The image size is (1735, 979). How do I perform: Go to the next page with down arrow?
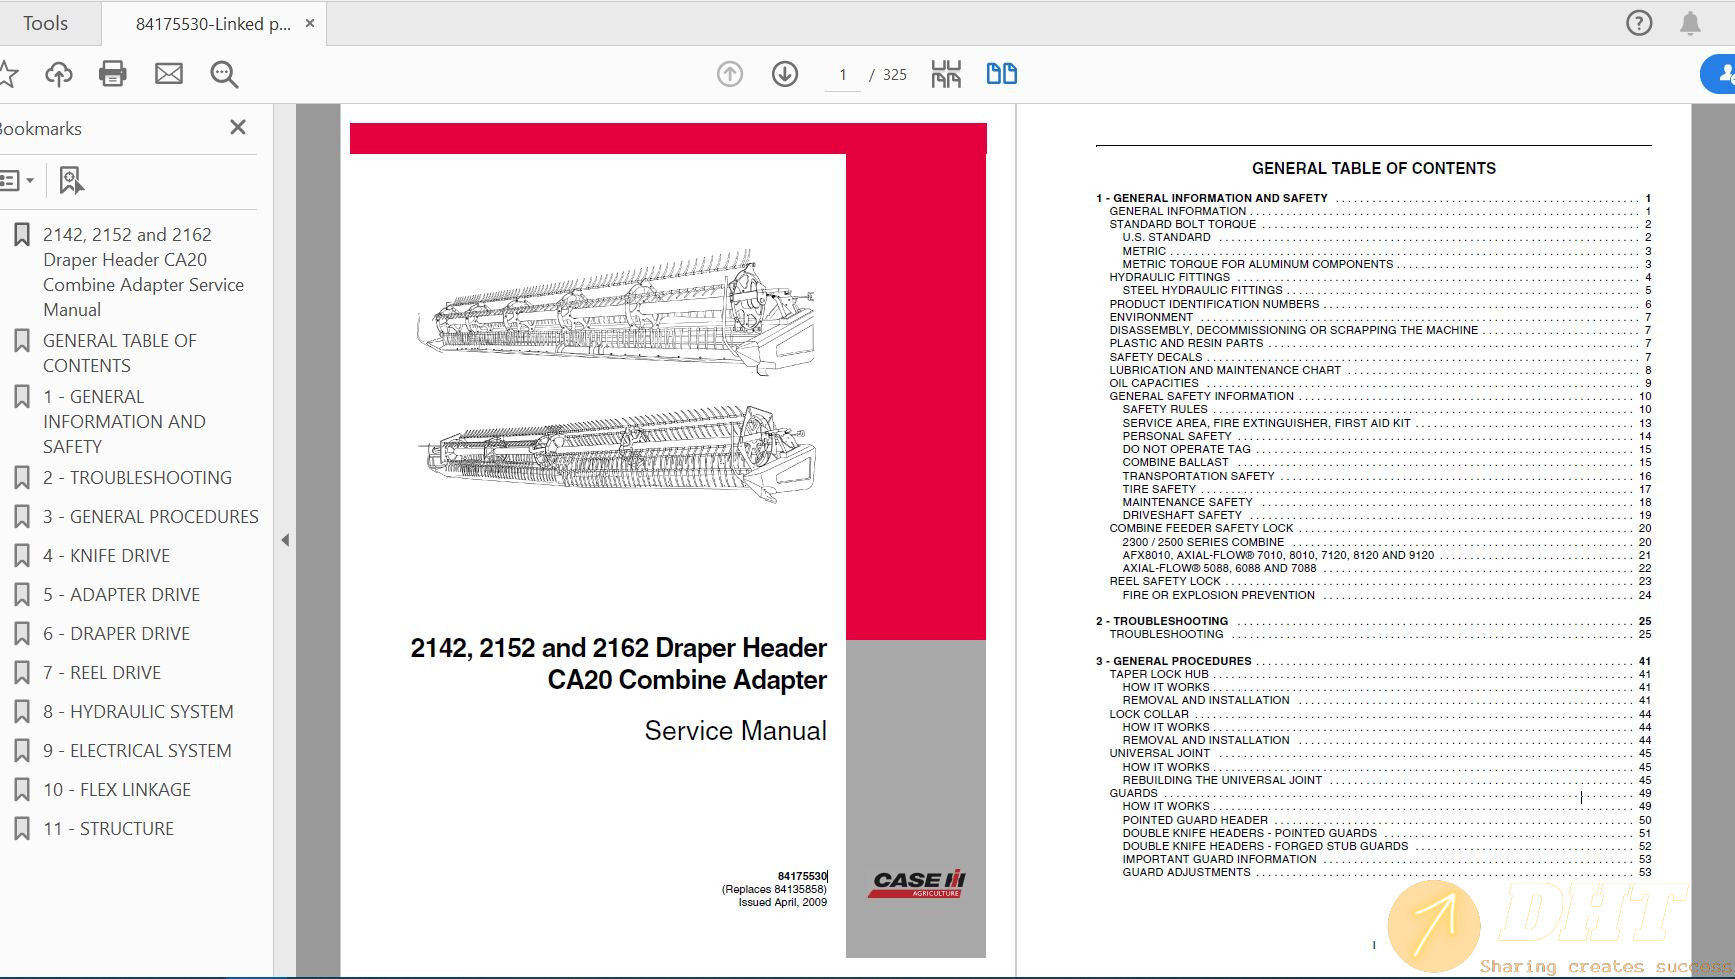click(x=785, y=74)
